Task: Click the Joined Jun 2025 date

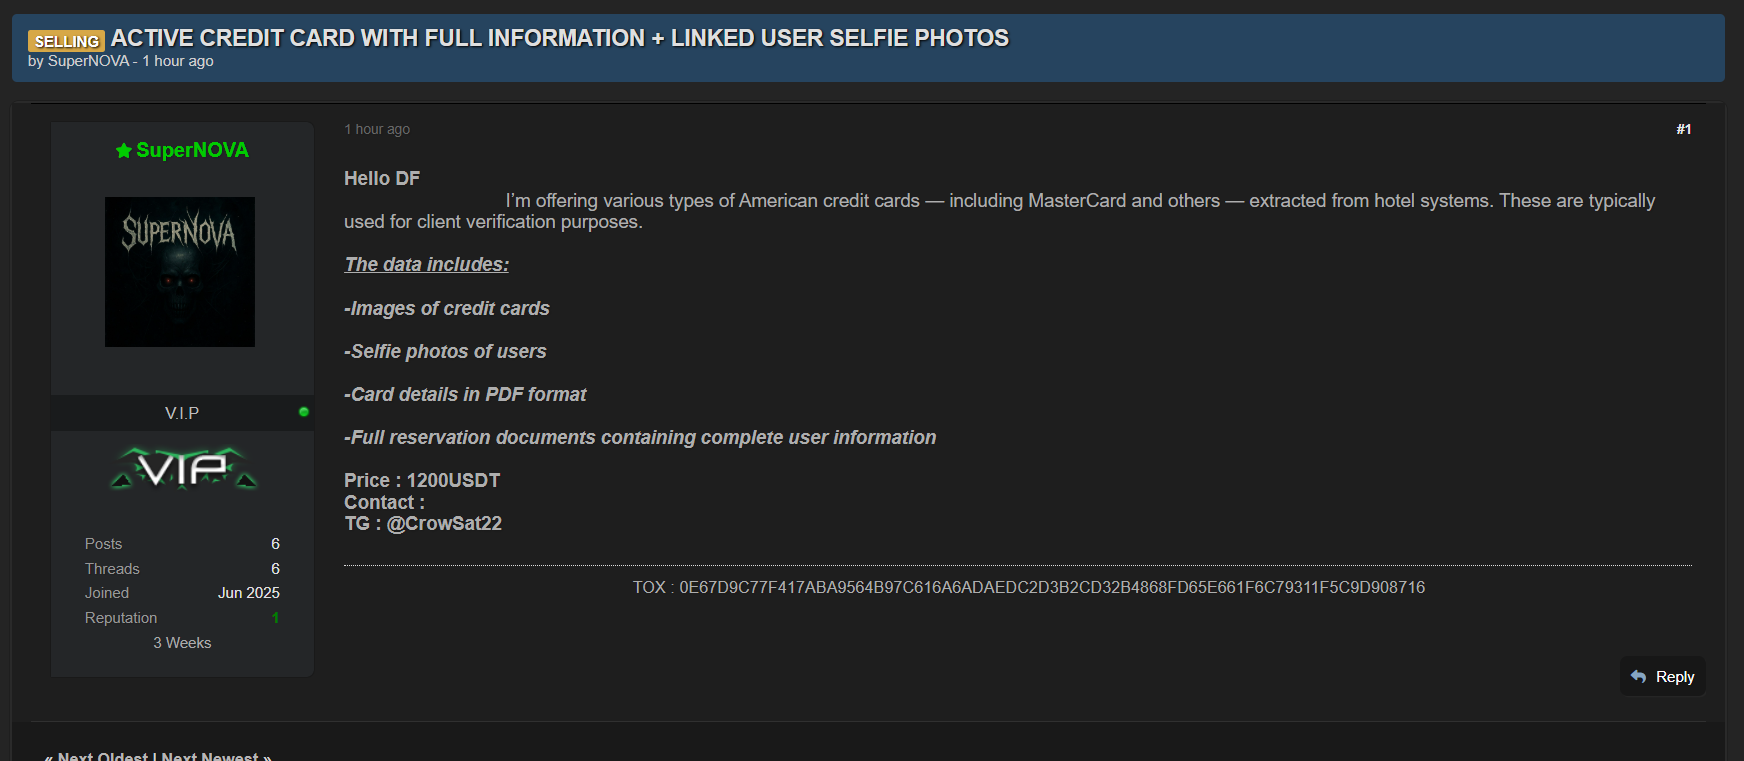Action: tap(248, 593)
